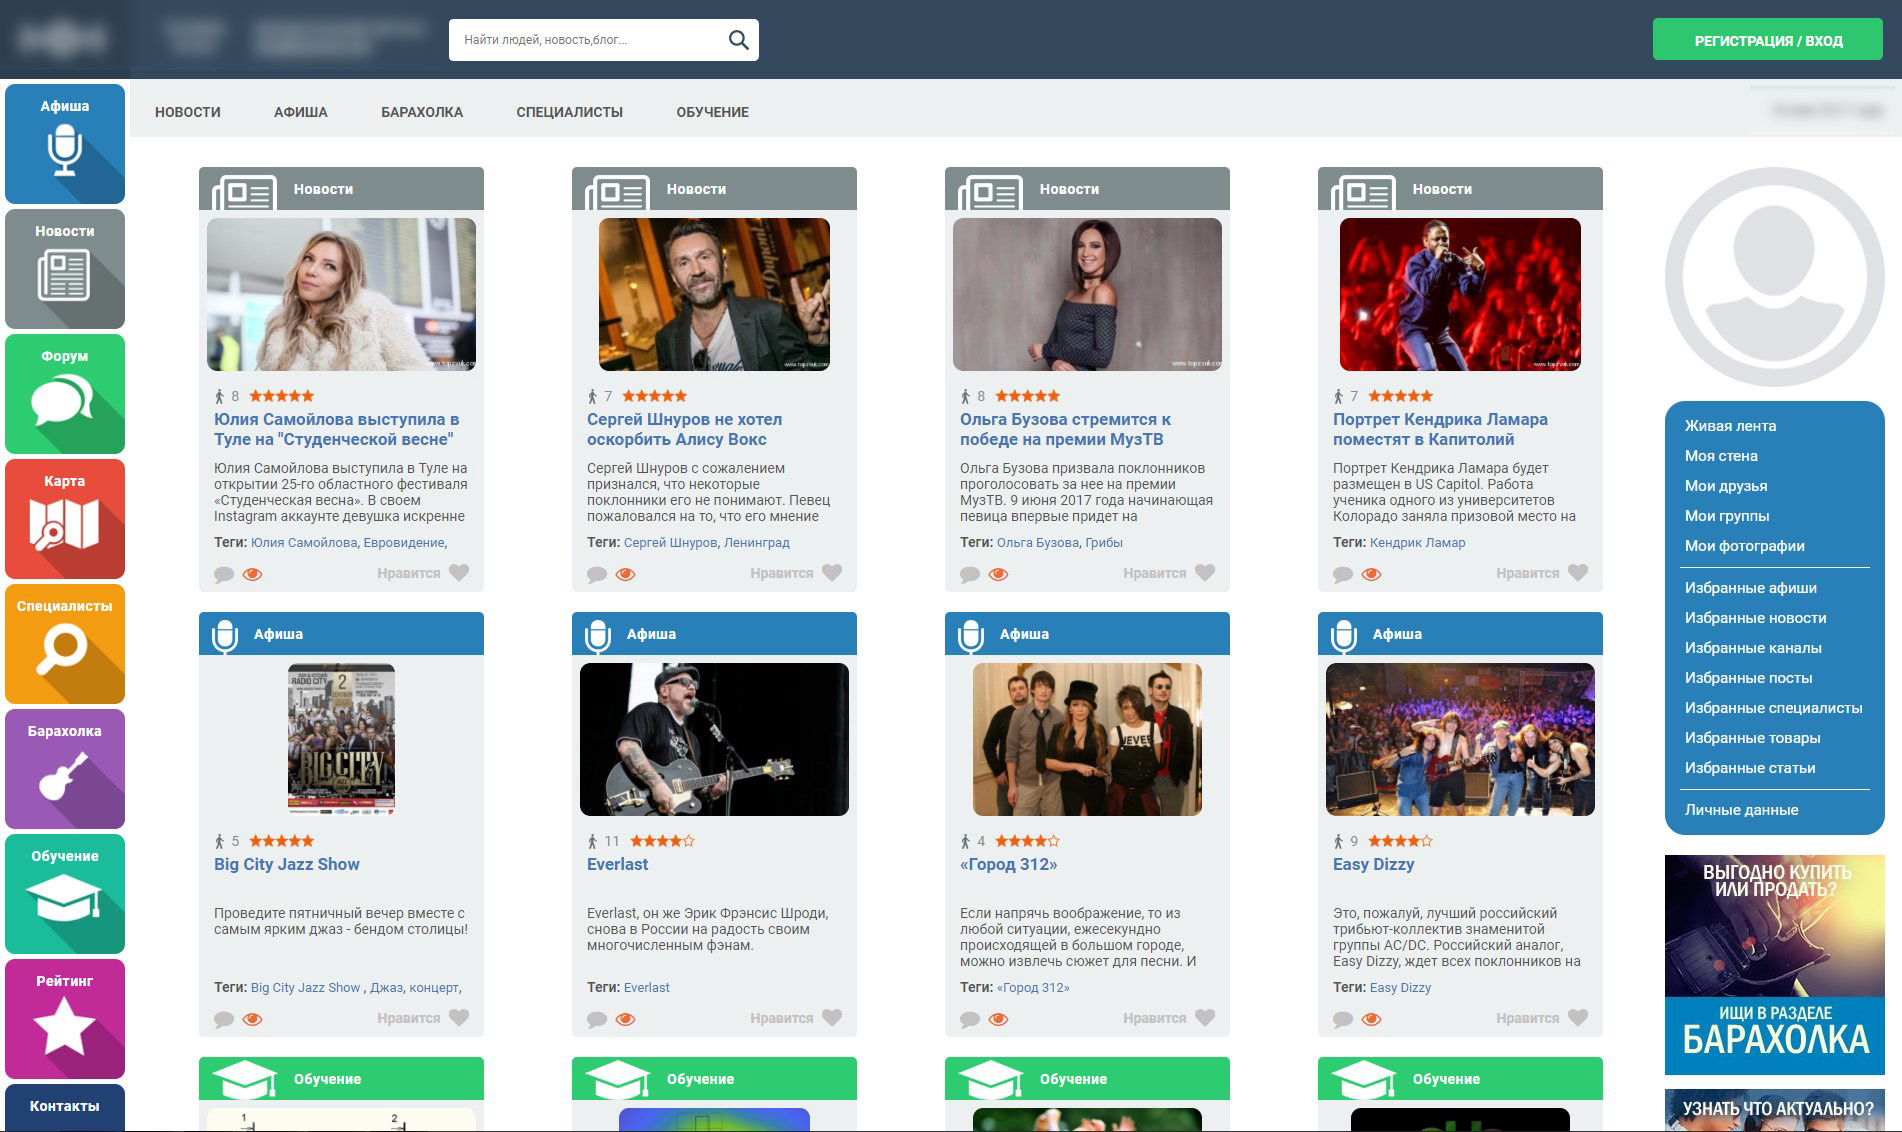The width and height of the screenshot is (1902, 1132).
Task: Open the Избранные специалисты link
Action: click(x=1774, y=708)
